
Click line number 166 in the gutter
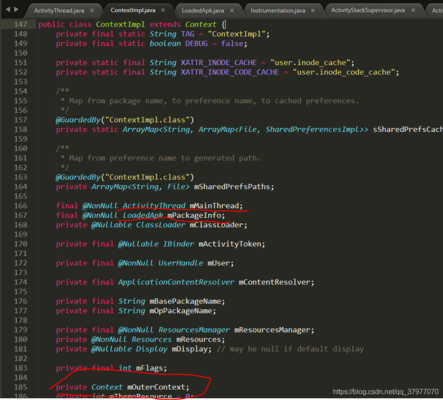20,206
